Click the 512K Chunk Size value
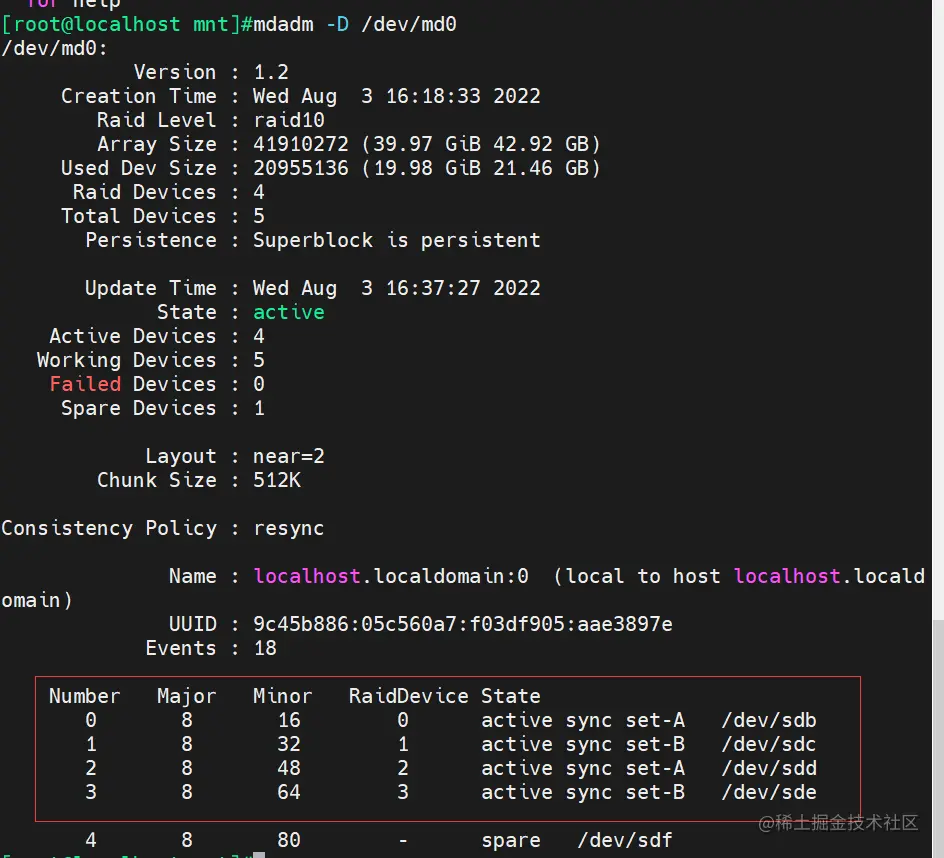 click(x=276, y=480)
